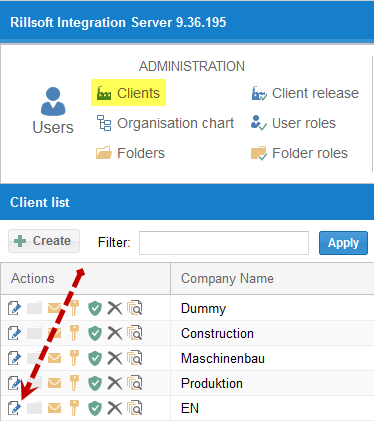Select the Construction company name cell

(x=272, y=333)
